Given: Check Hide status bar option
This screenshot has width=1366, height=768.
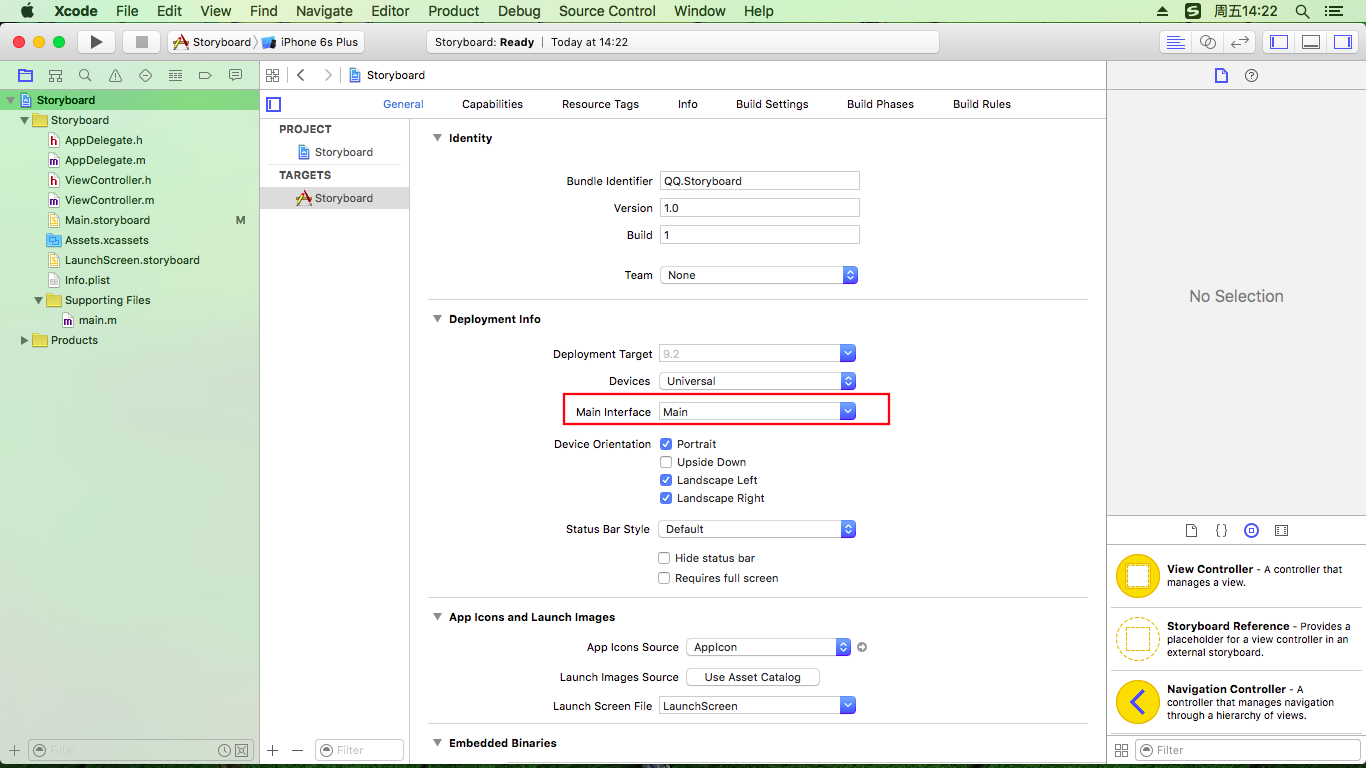Looking at the screenshot, I should [664, 558].
